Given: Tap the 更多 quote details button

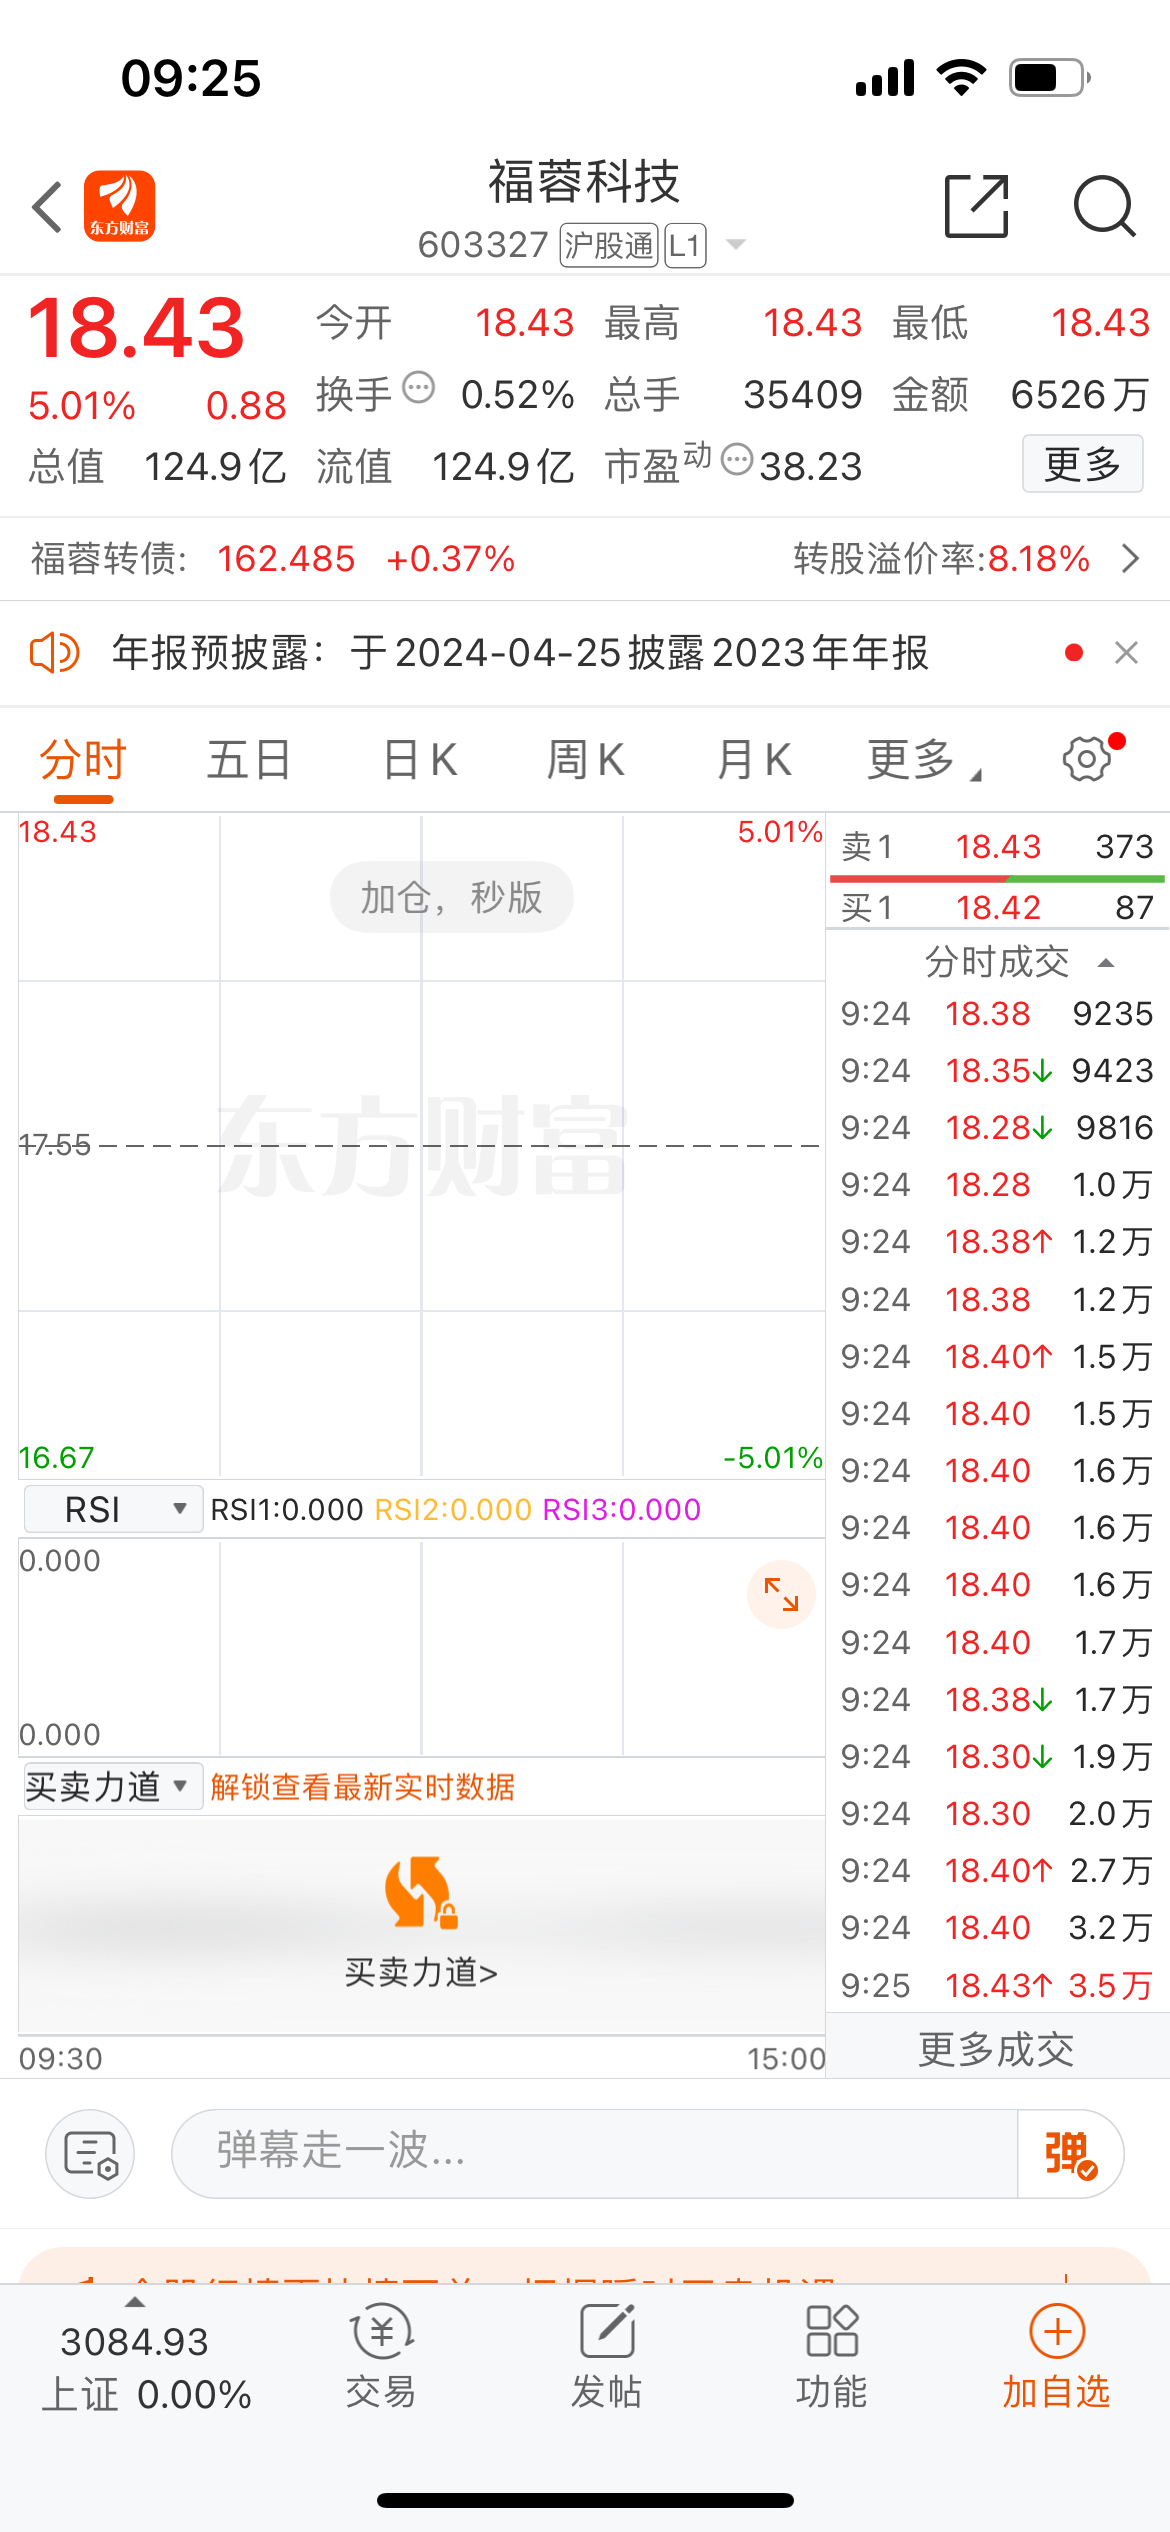Looking at the screenshot, I should coord(1082,463).
